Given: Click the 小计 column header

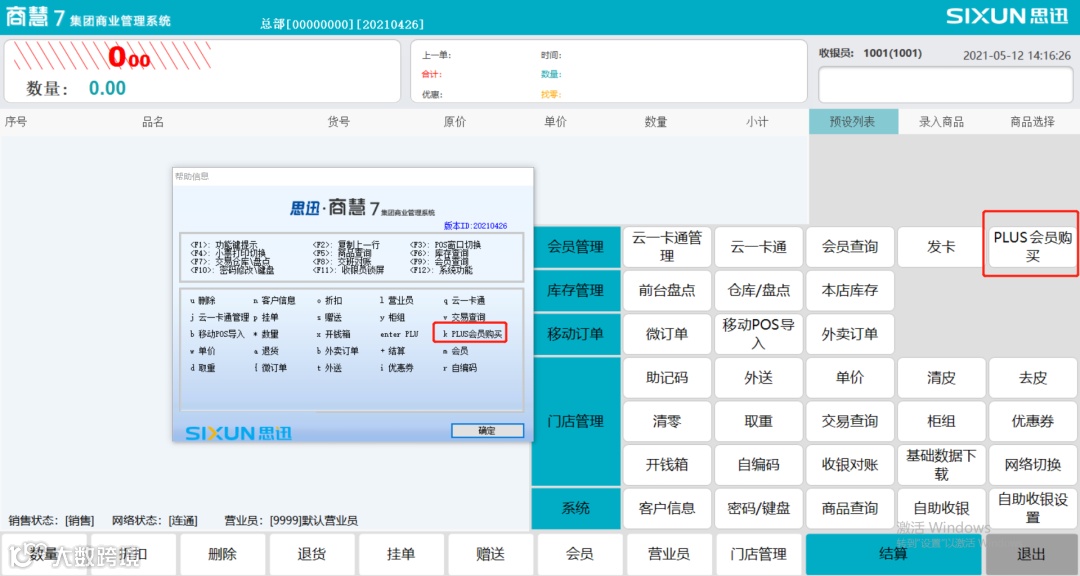Looking at the screenshot, I should 757,122.
